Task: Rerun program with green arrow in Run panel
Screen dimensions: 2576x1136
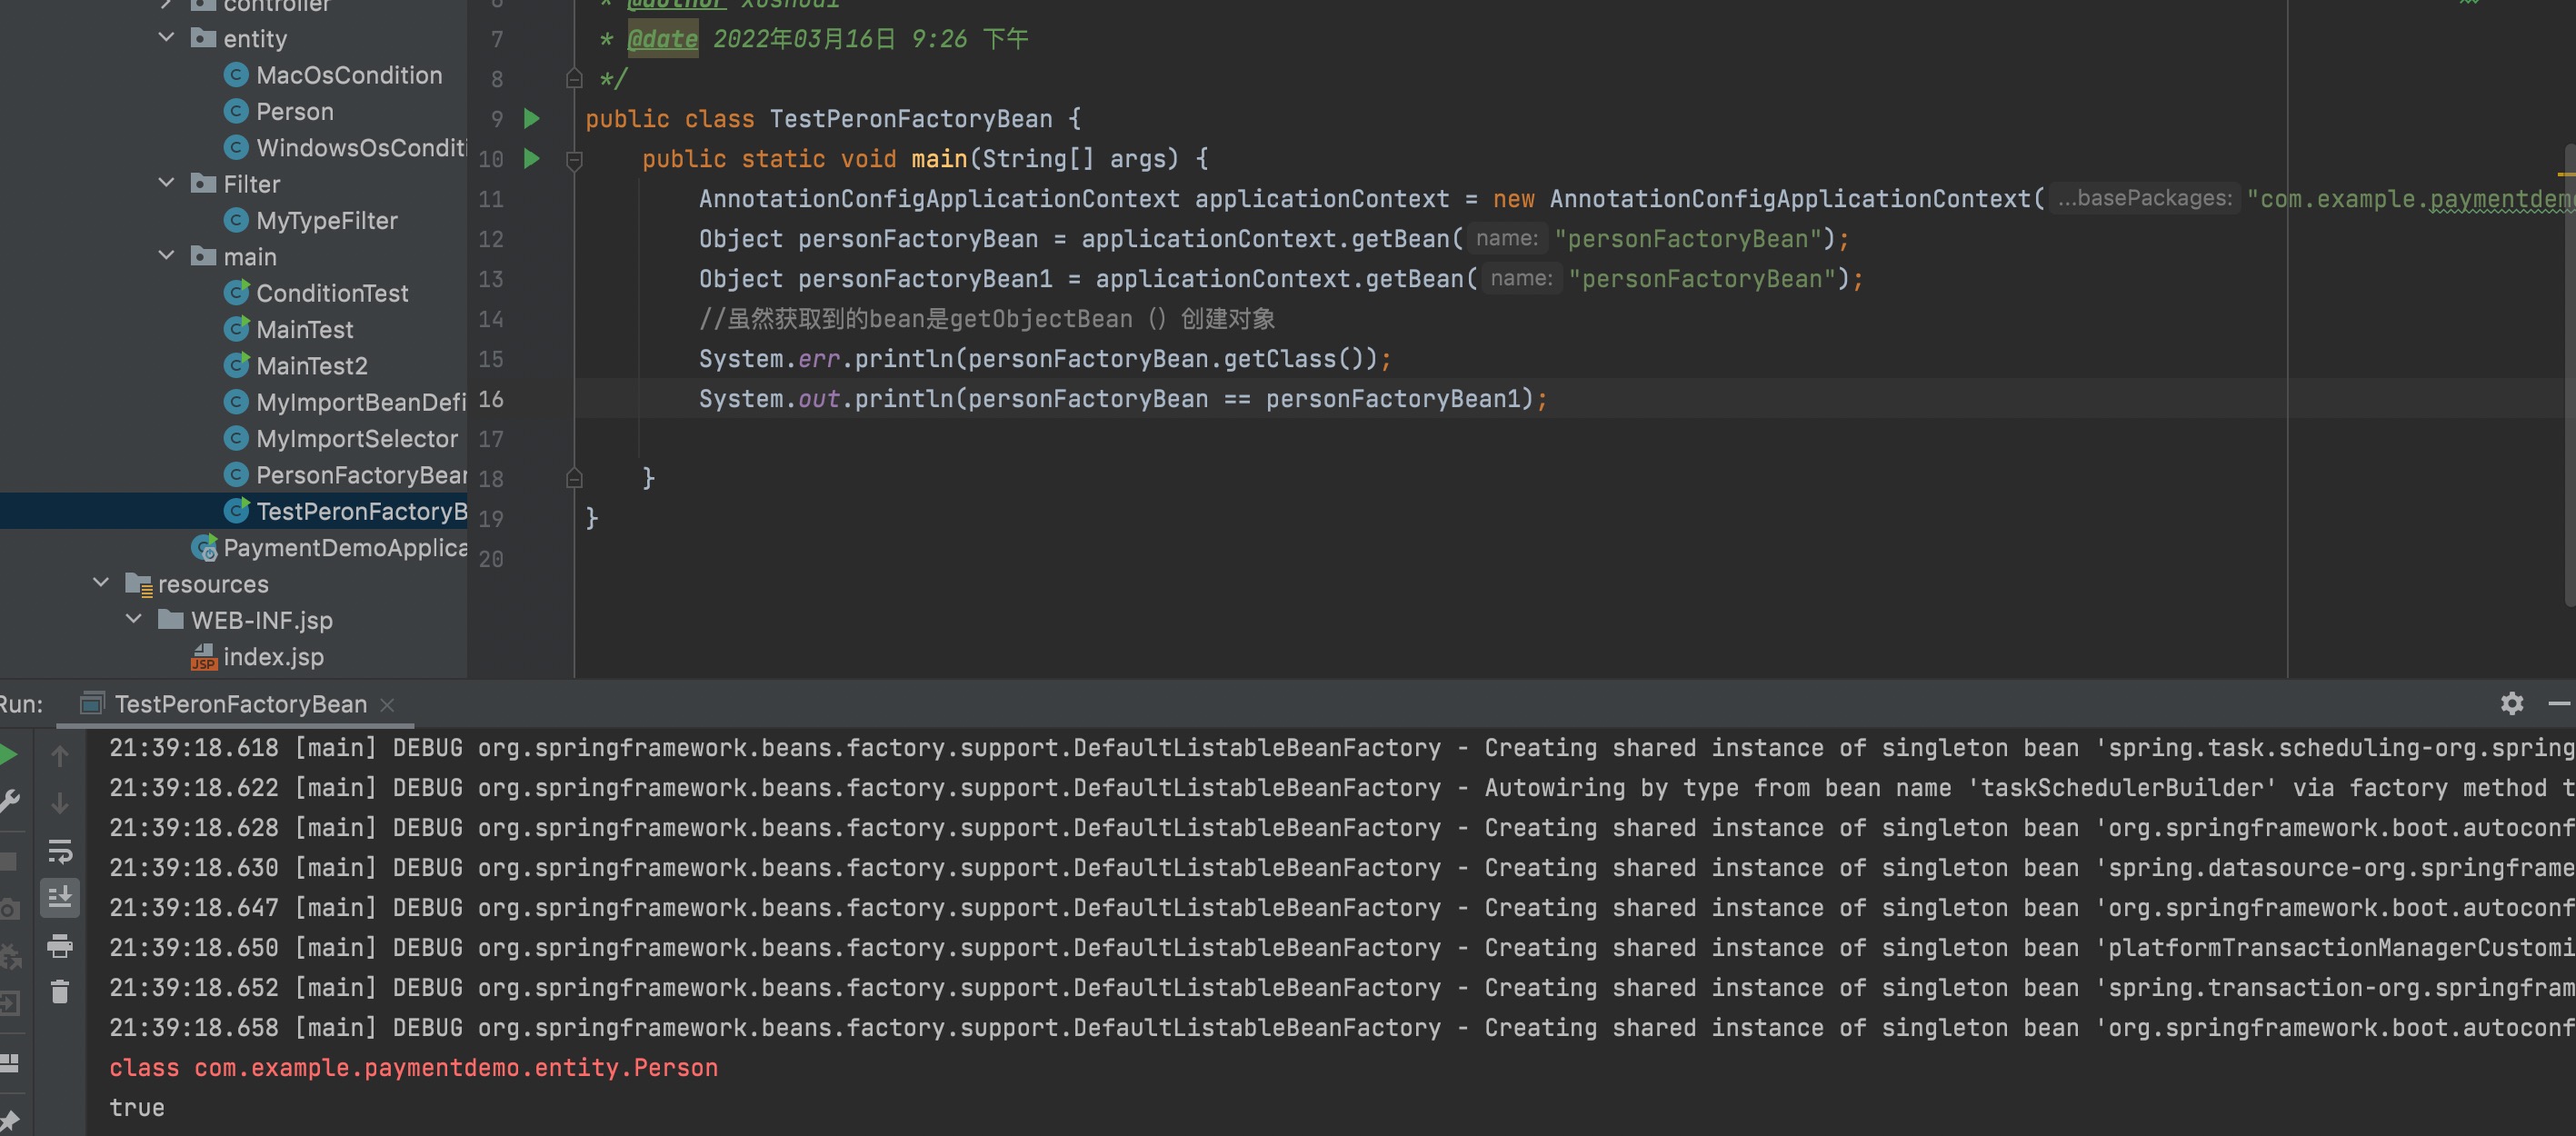Action: (8, 754)
